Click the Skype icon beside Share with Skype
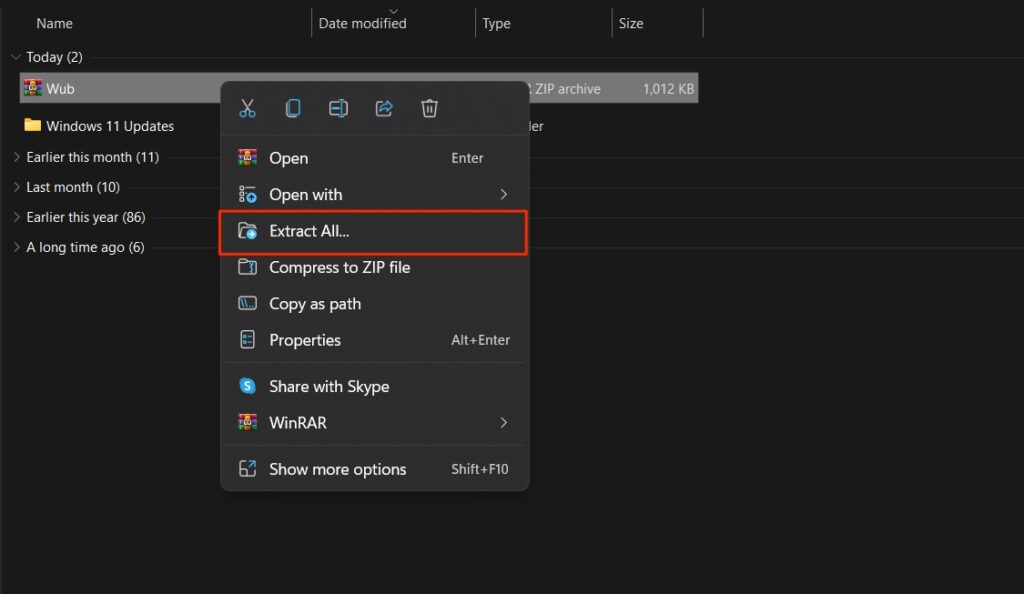This screenshot has height=594, width=1024. coord(246,386)
